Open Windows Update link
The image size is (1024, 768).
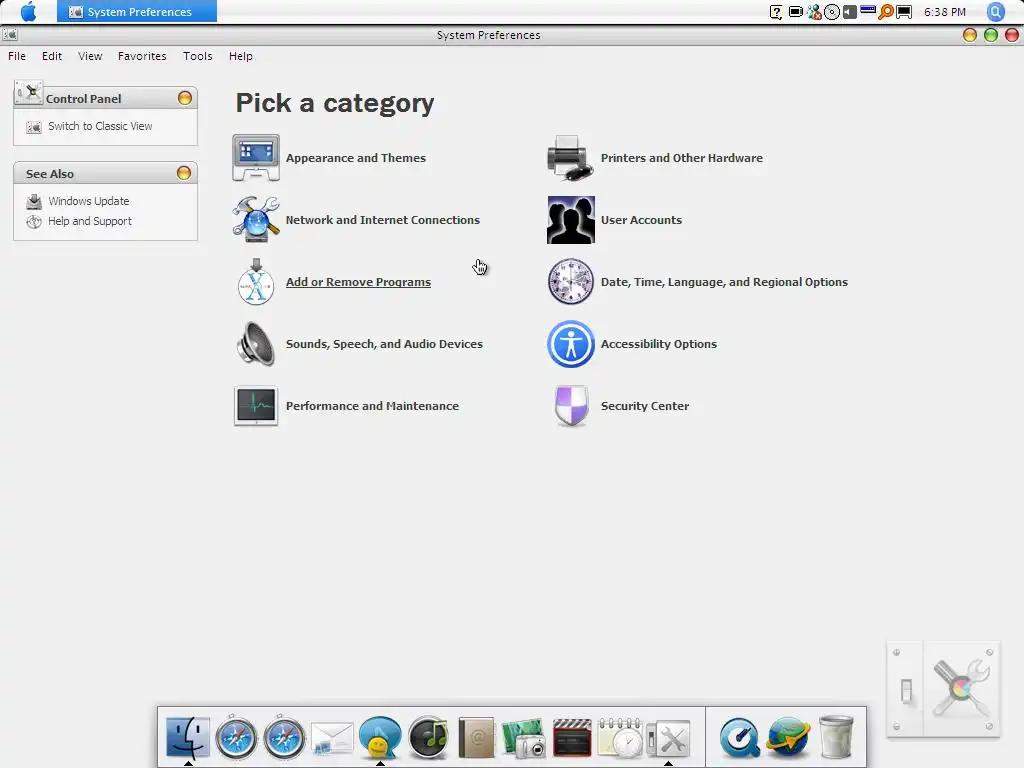(x=89, y=201)
